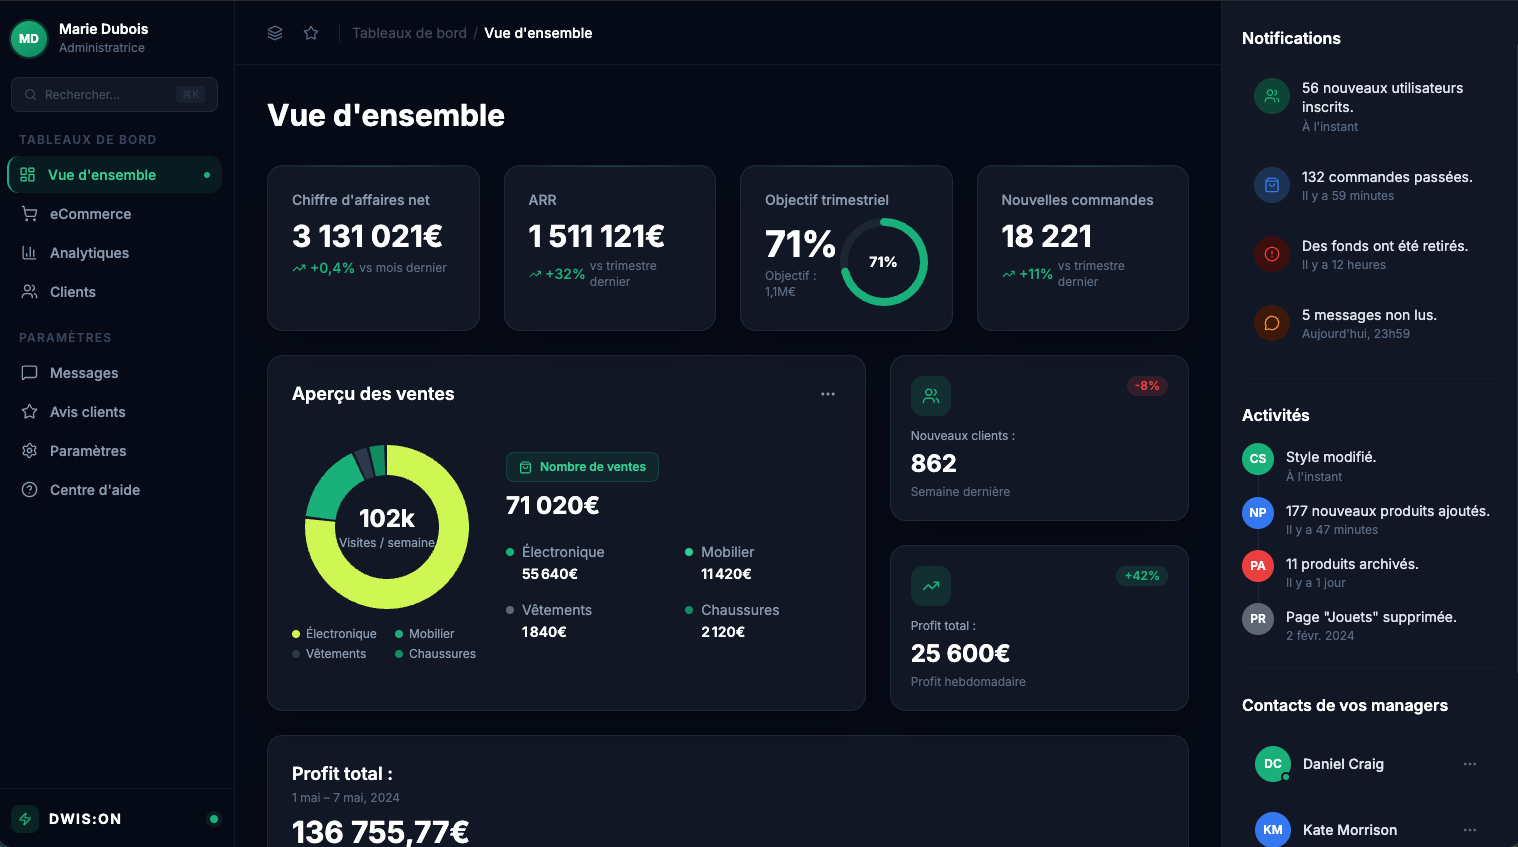Click the '132 commandes passées' notification

point(1388,176)
